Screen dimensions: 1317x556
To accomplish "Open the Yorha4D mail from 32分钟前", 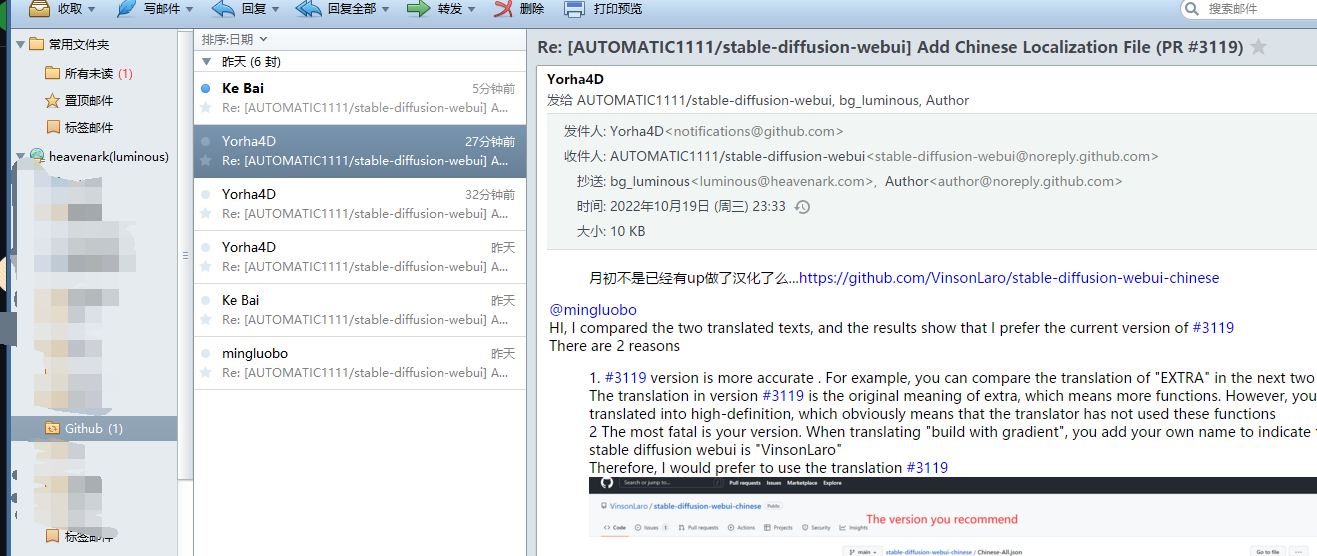I will tap(360, 203).
